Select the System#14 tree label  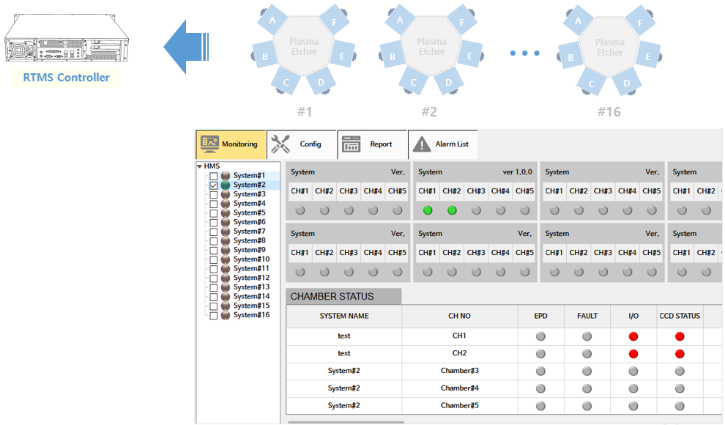tap(251, 296)
